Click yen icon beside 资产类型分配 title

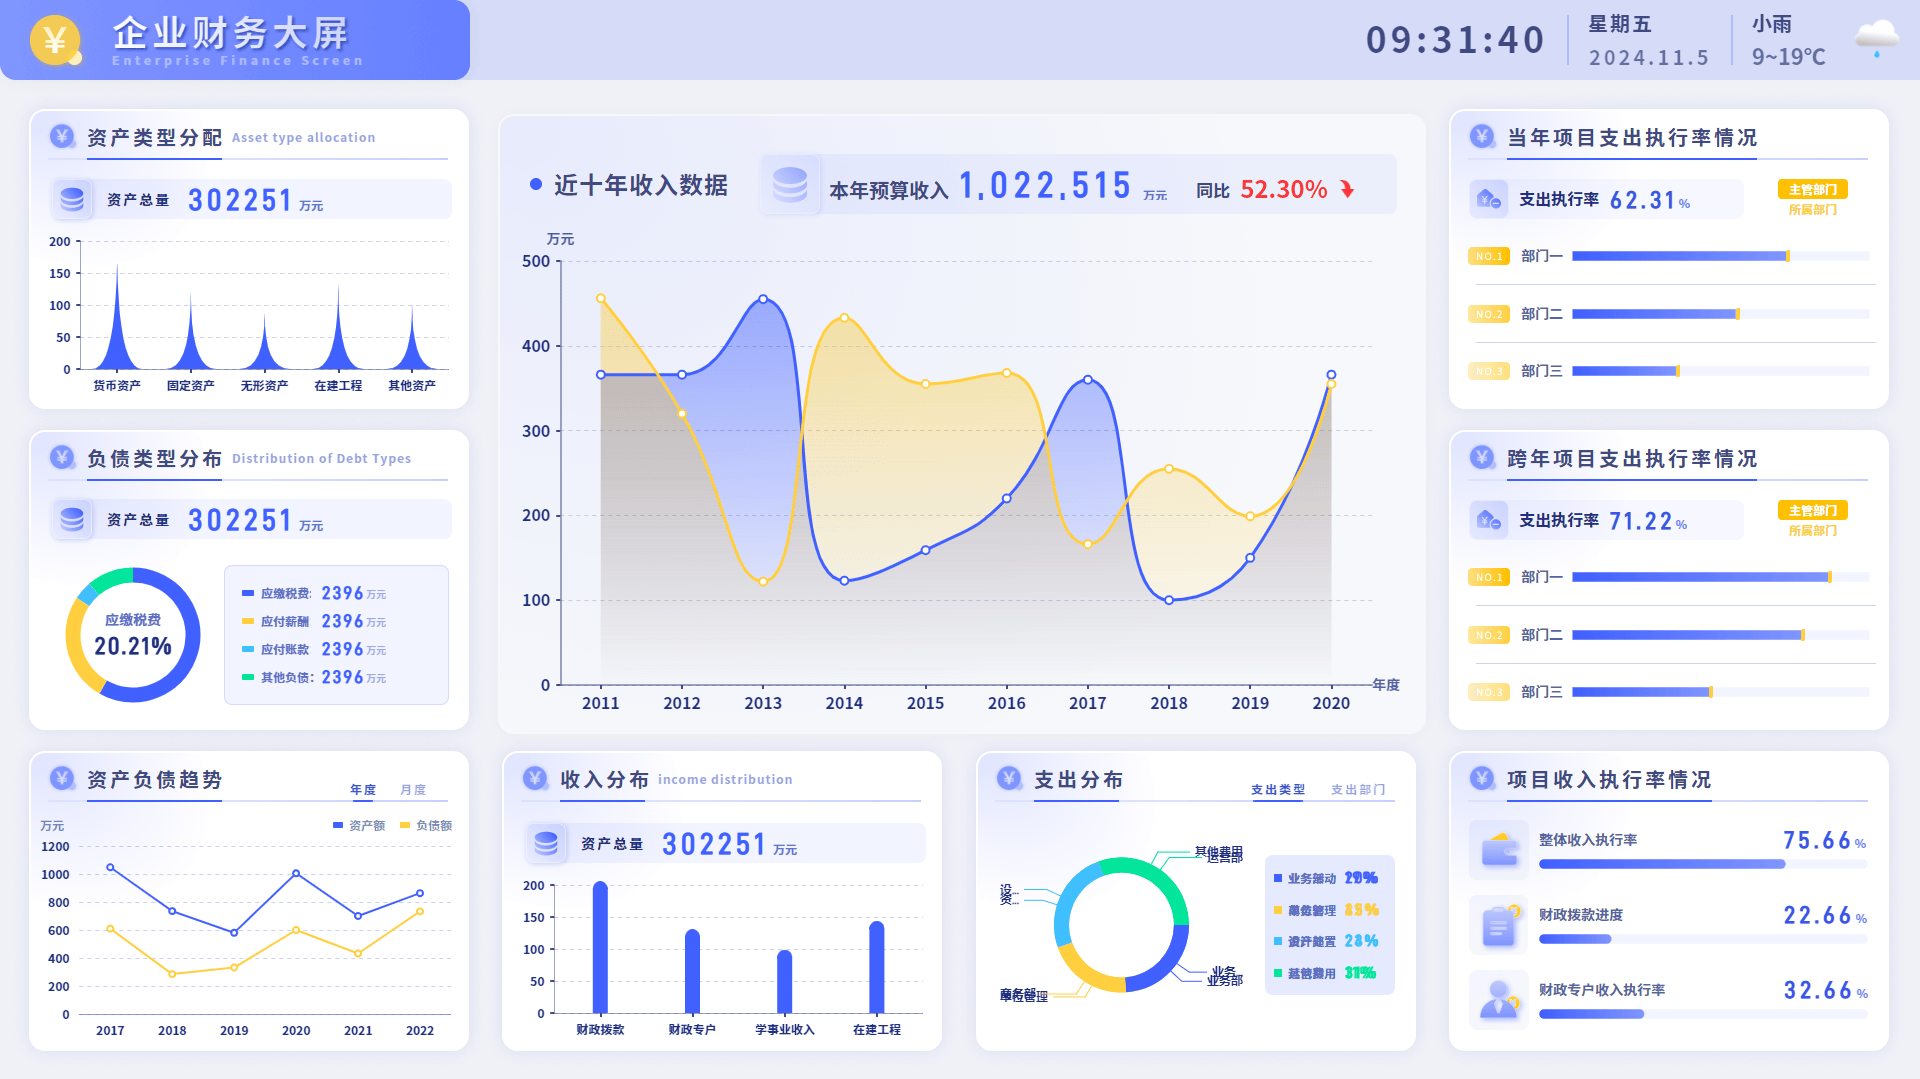point(62,136)
